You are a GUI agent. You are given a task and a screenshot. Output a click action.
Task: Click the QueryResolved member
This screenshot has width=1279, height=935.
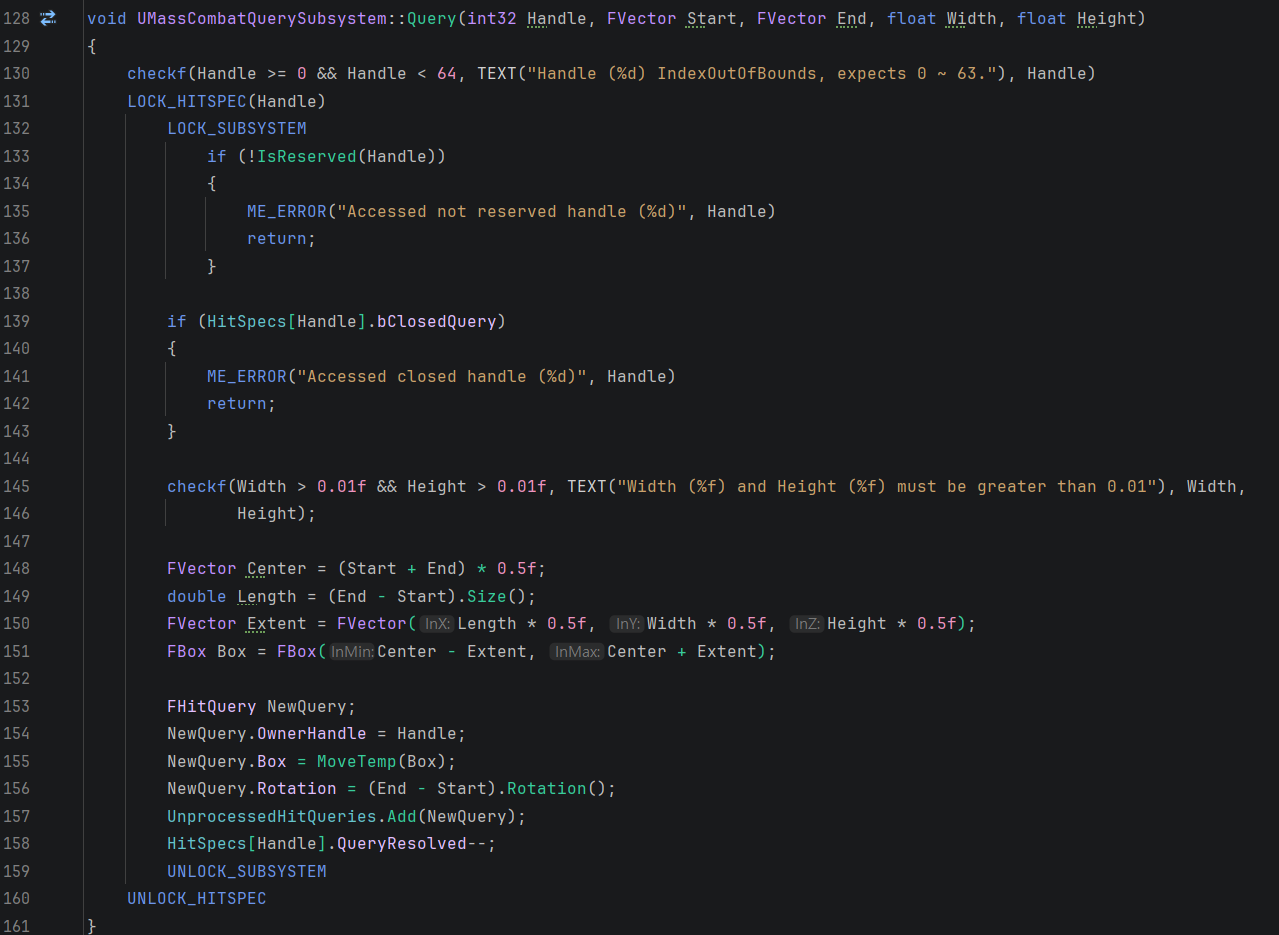point(402,844)
